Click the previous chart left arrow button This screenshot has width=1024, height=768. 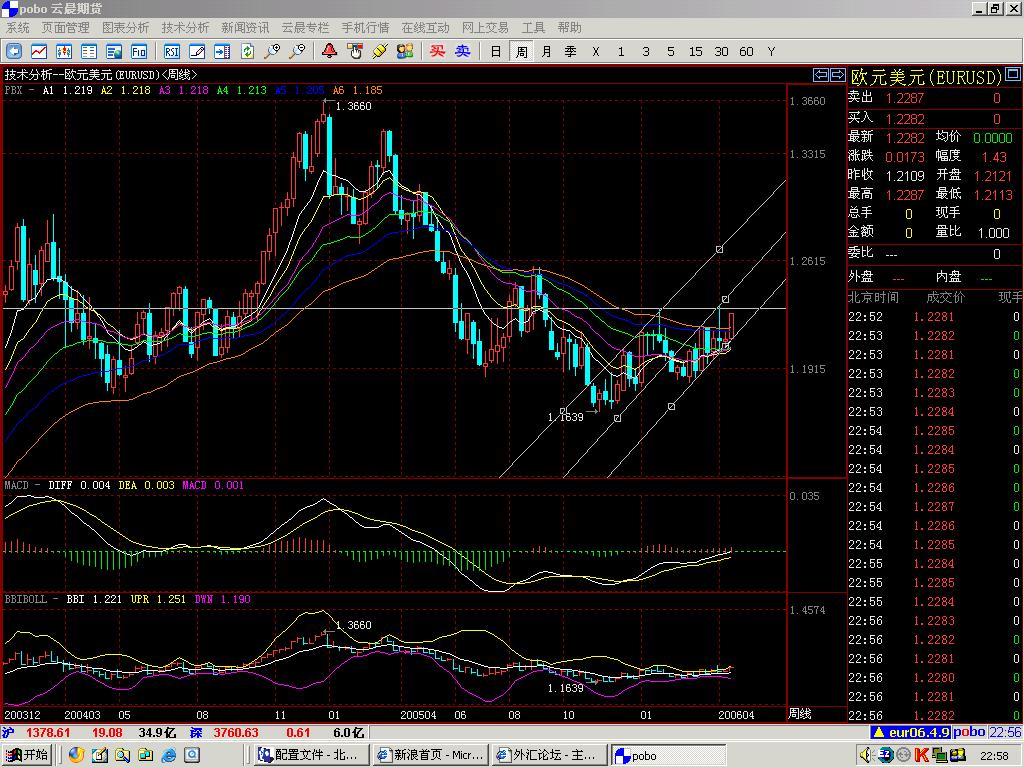tap(821, 74)
